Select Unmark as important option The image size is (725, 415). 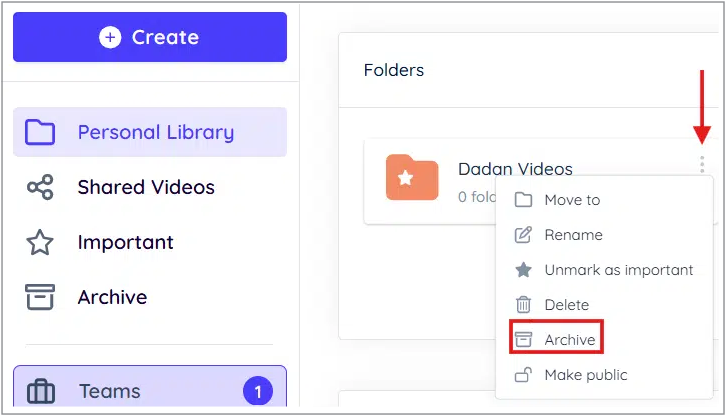pos(618,270)
